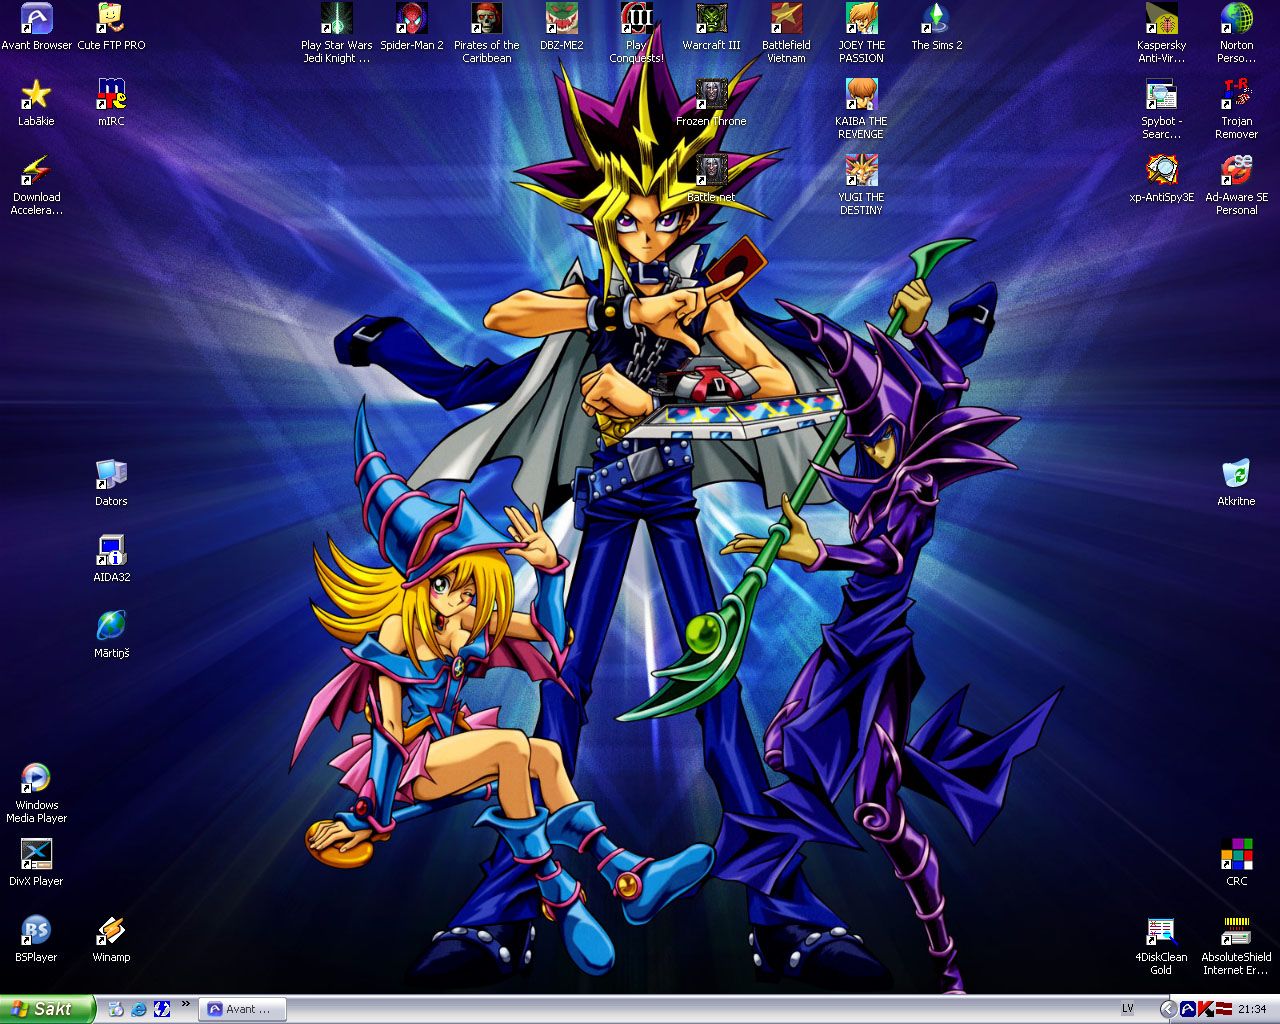Open the BSPlayer shortcut
Screen dimensions: 1280x1024
pos(37,939)
